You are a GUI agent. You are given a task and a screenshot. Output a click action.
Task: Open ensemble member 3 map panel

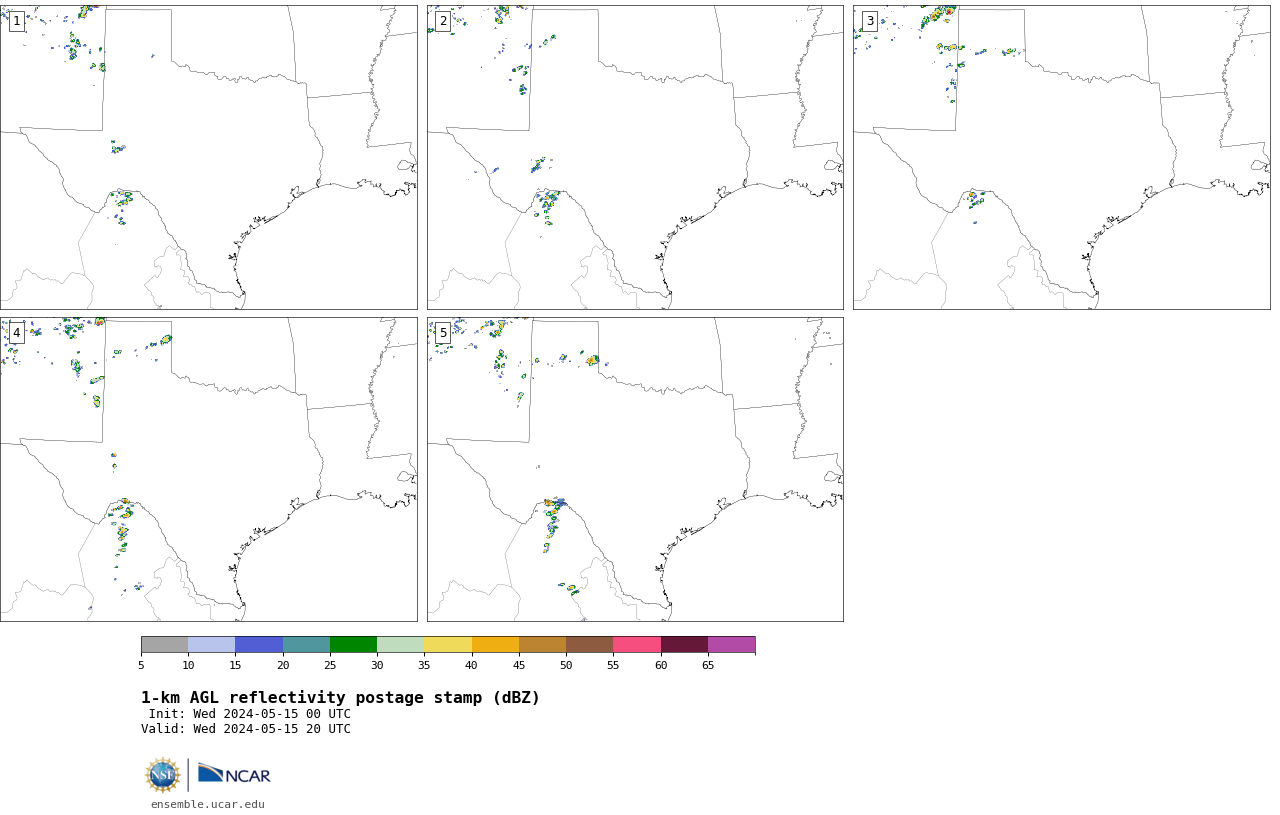coord(1061,157)
